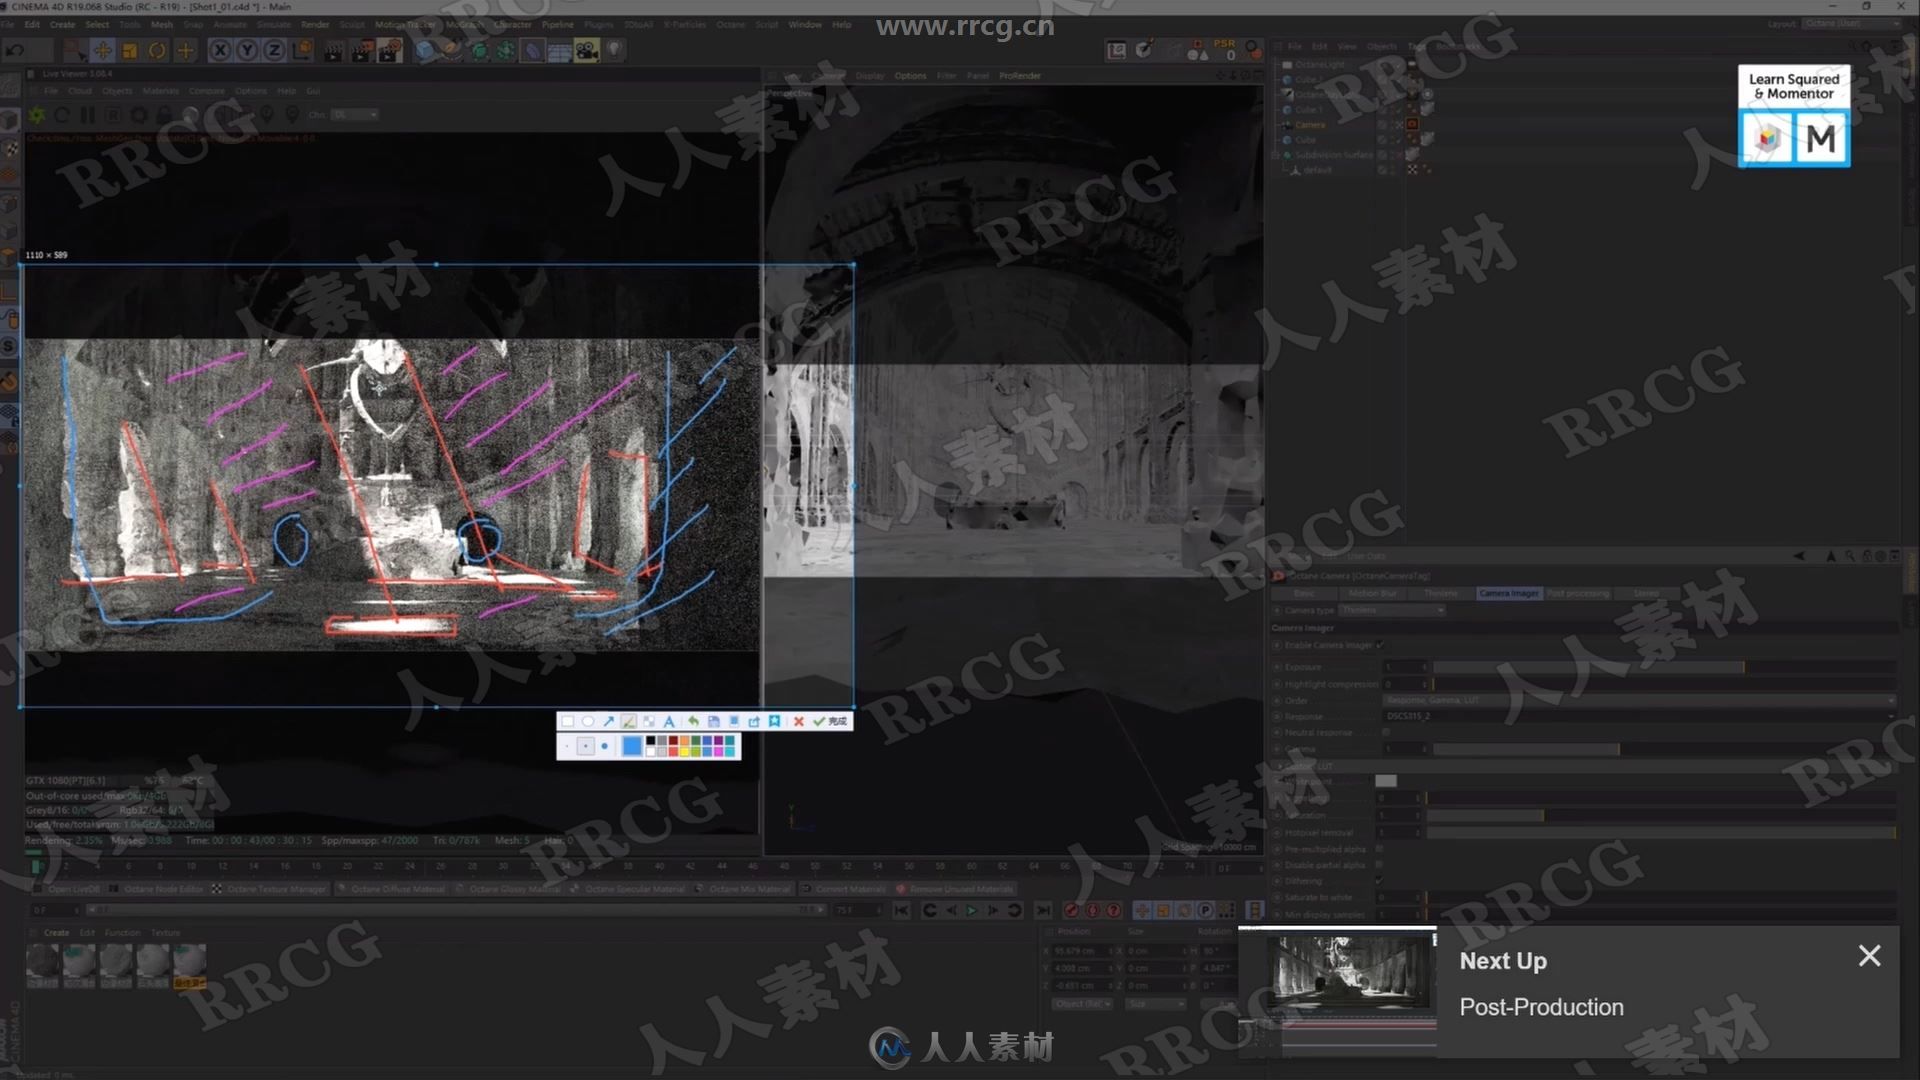Adjust the Exposure slider
Image resolution: width=1920 pixels, height=1080 pixels.
[1664, 667]
